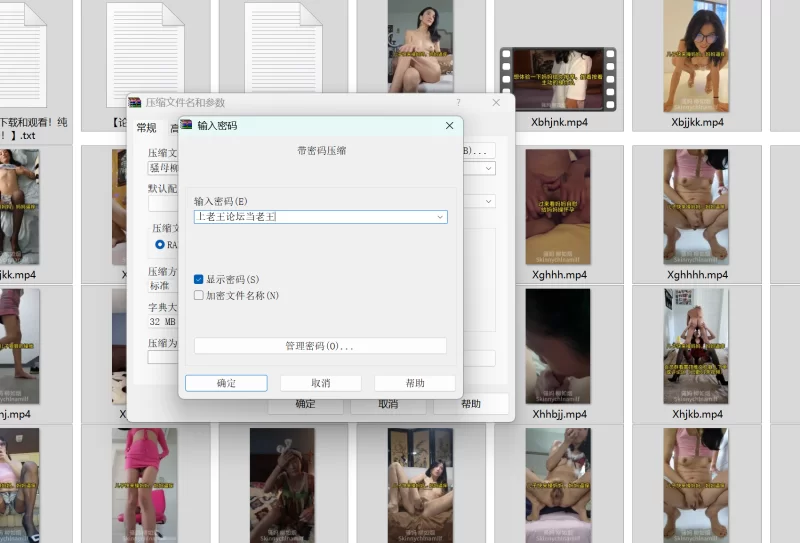Close the 输入密码 dialog with the X icon
This screenshot has width=800, height=543.
449,126
